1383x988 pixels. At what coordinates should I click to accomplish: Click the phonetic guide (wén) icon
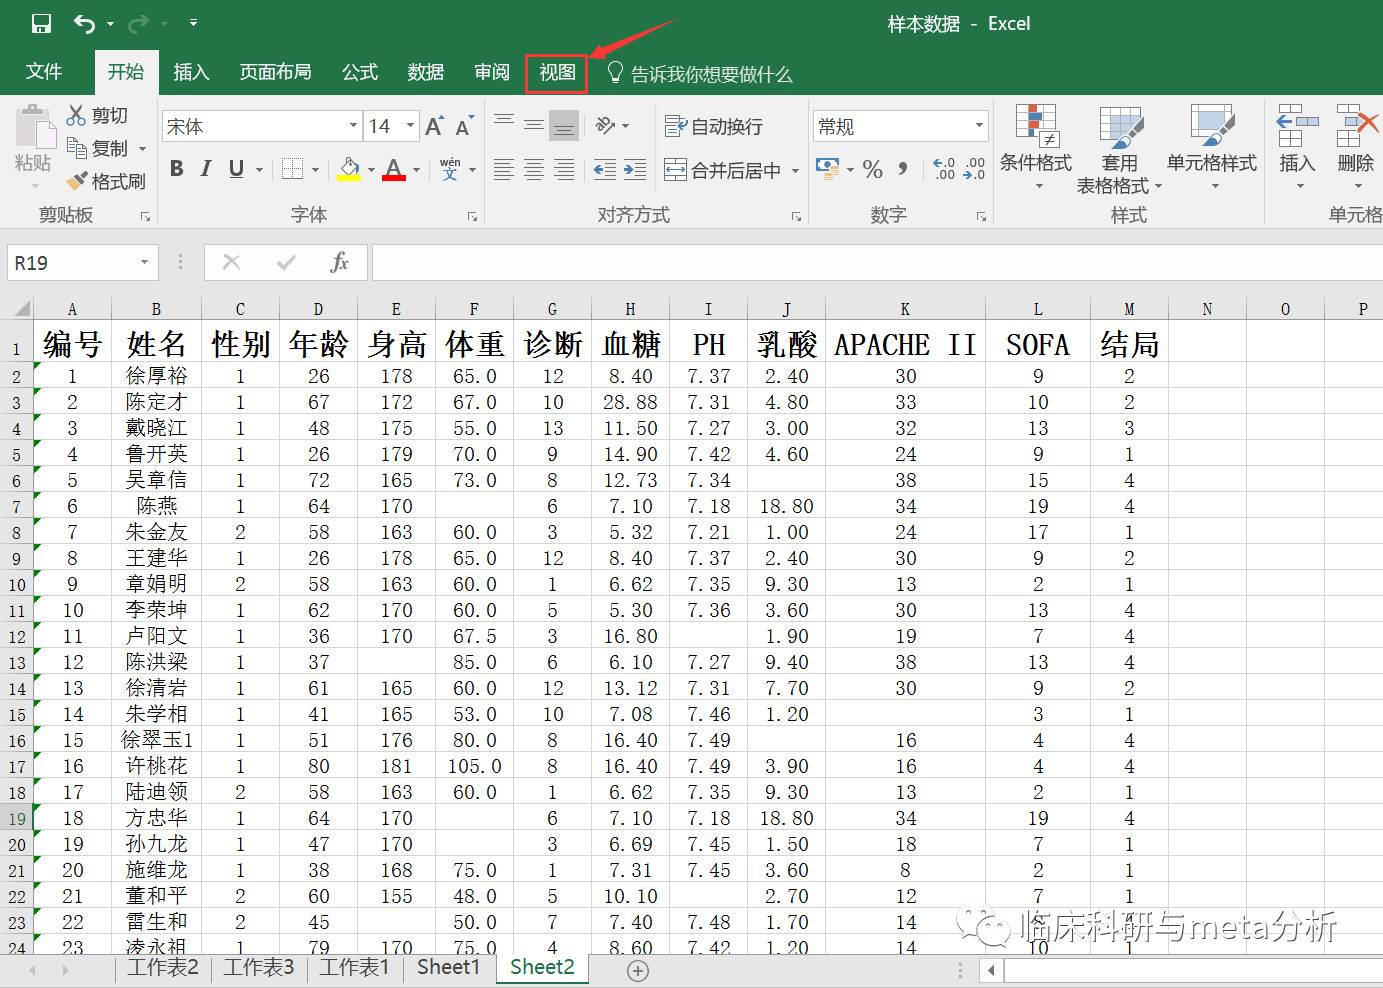point(450,168)
